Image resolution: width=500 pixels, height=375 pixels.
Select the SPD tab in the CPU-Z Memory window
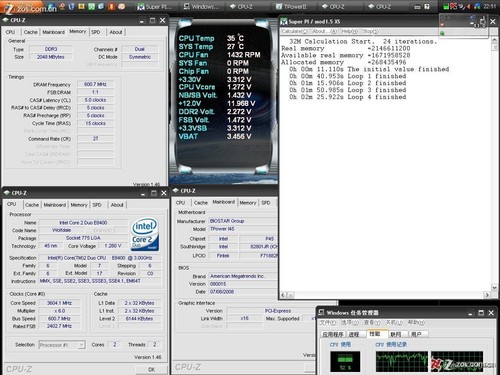(96, 32)
